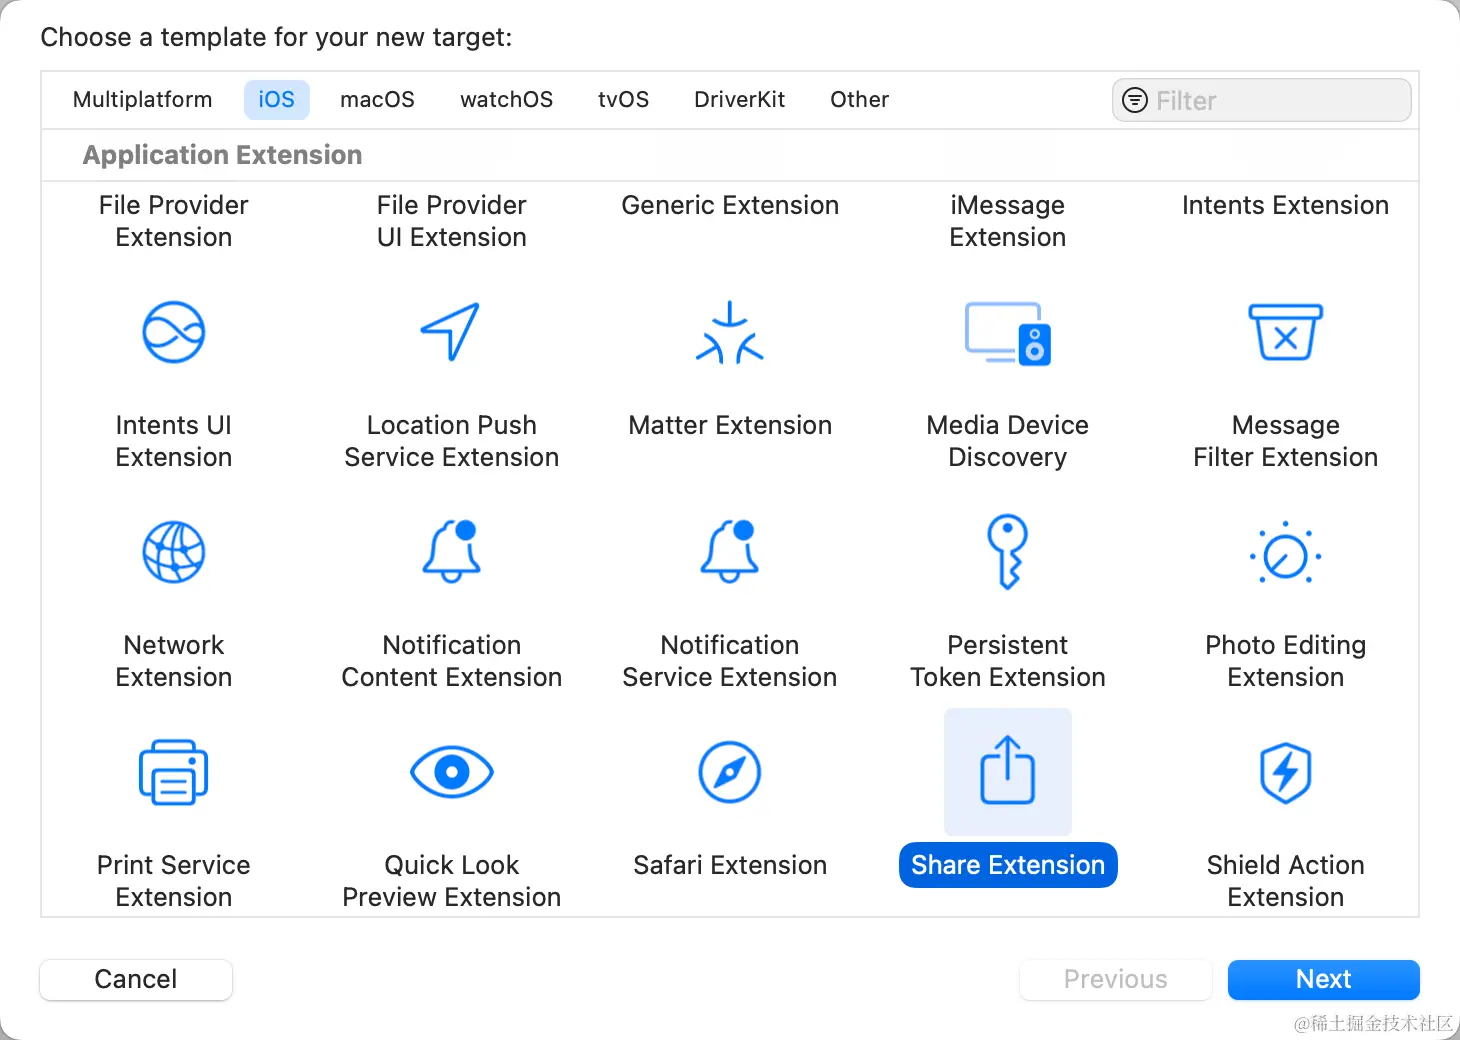Click the highlighted "Share Extension" label
This screenshot has height=1040, width=1460.
(1008, 865)
